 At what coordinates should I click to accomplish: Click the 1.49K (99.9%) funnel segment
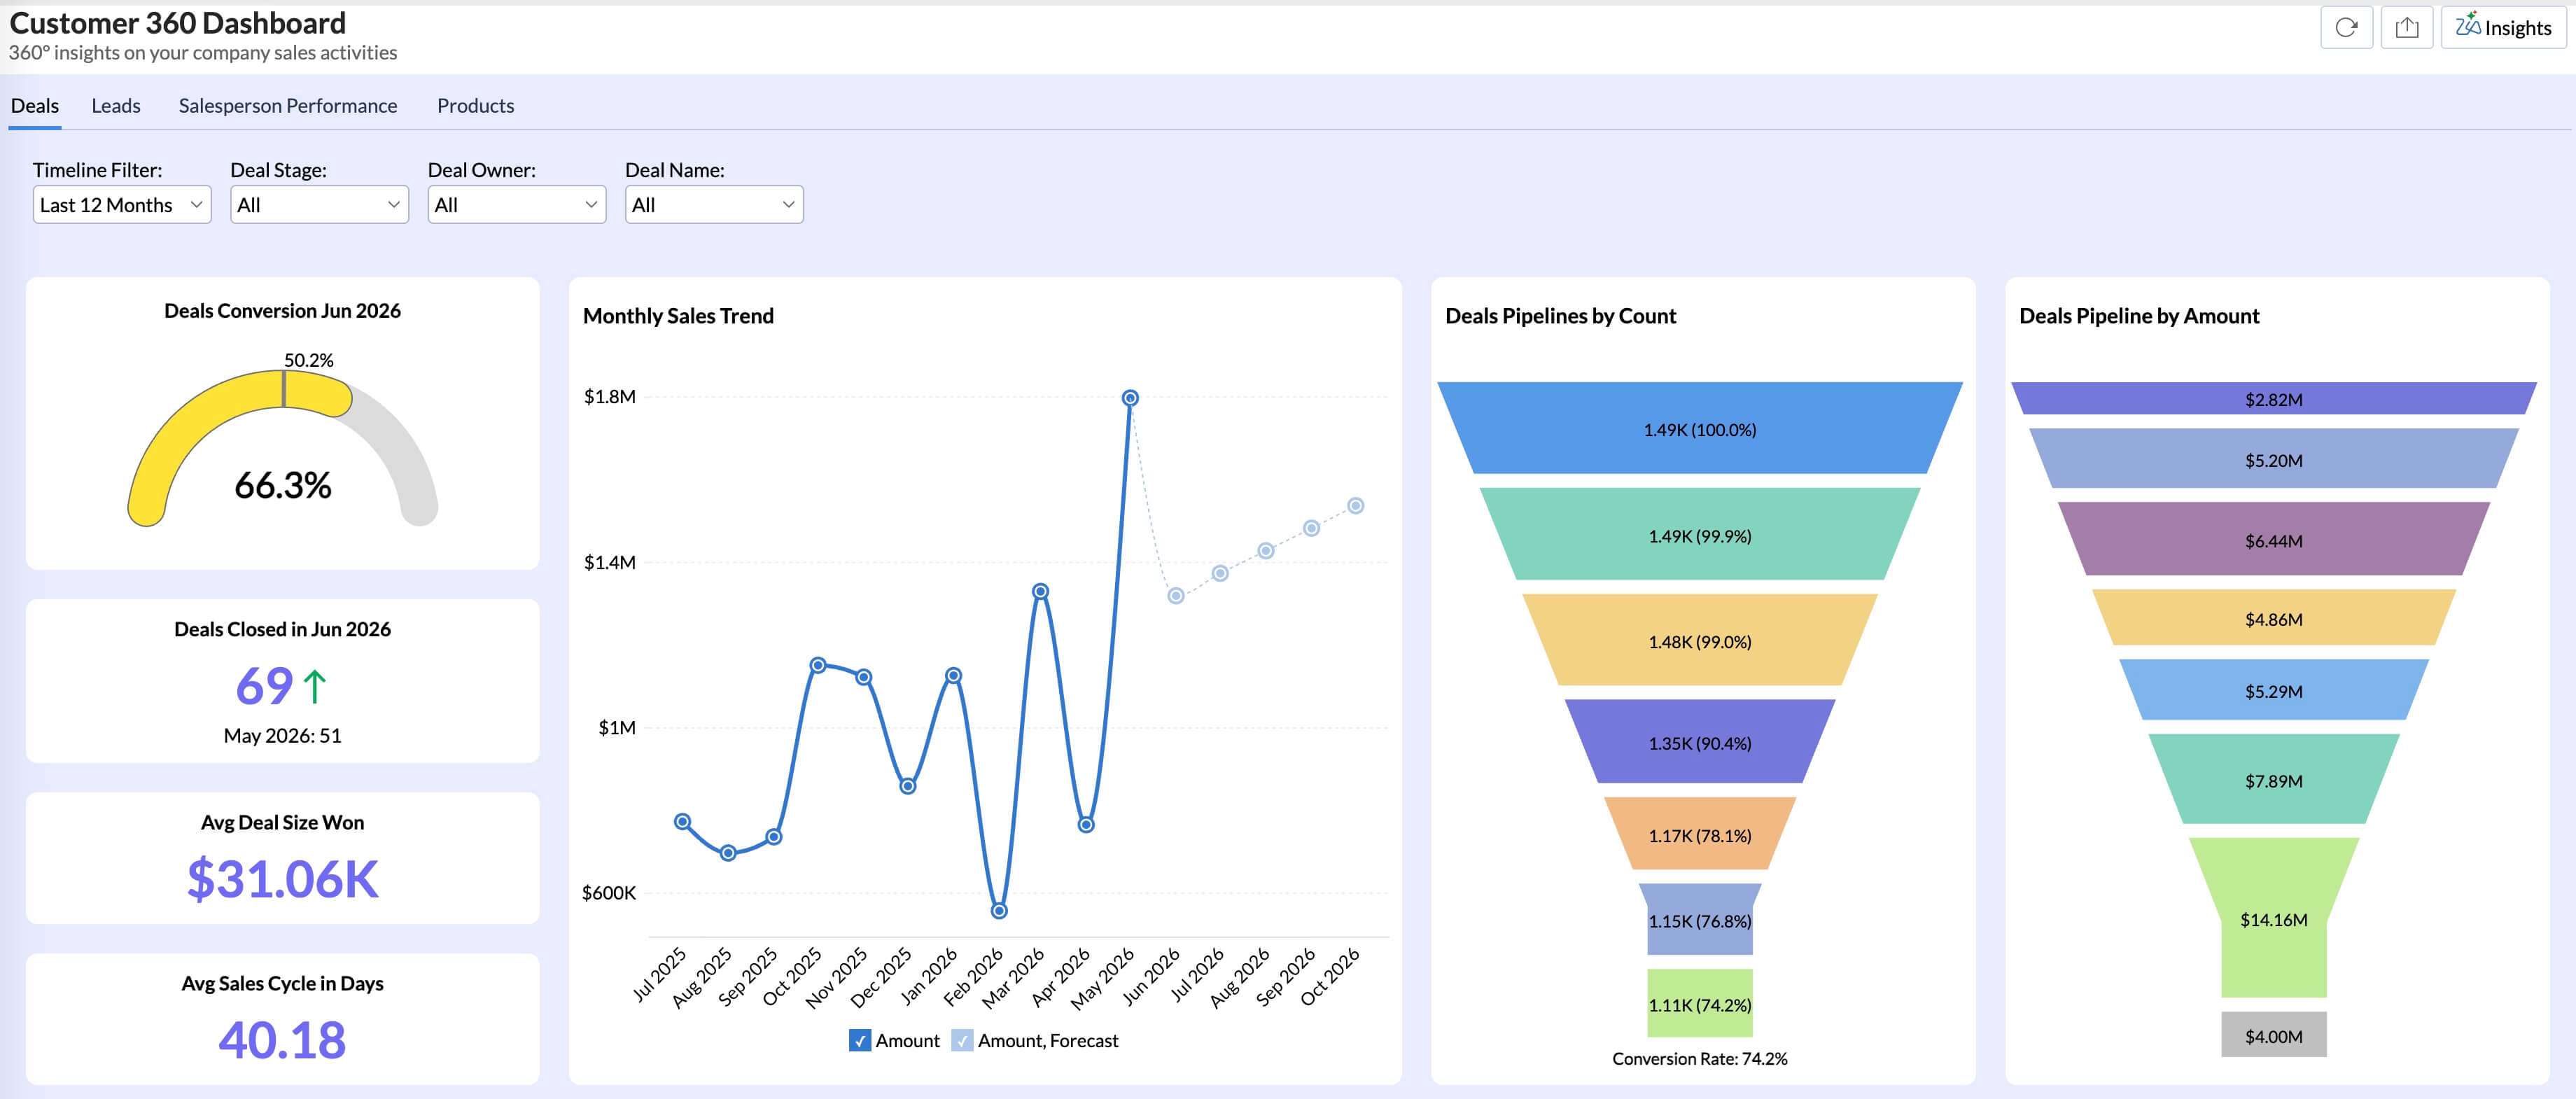coord(1700,534)
